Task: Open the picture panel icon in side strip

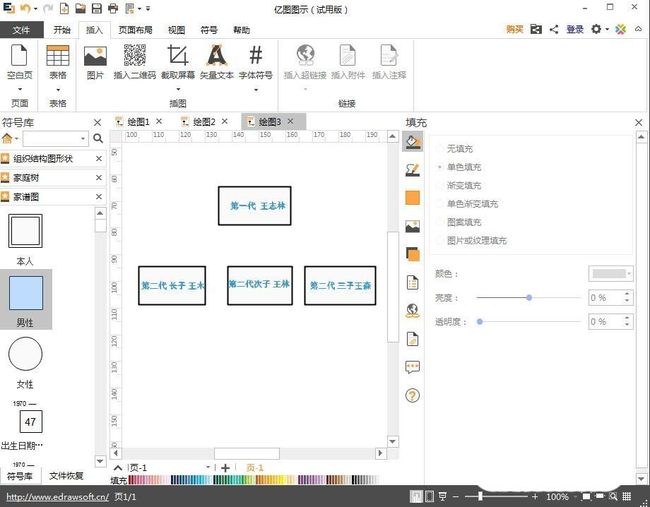Action: 412,226
